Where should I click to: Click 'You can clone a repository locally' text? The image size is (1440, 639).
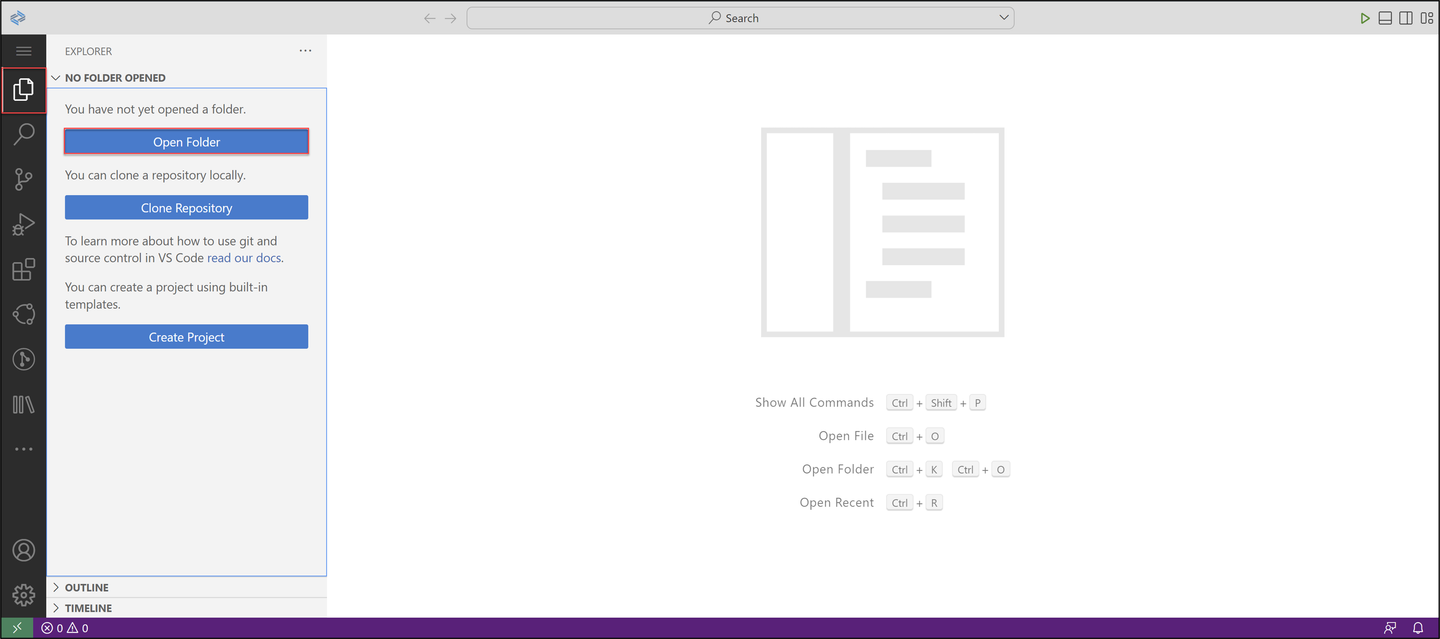(155, 175)
